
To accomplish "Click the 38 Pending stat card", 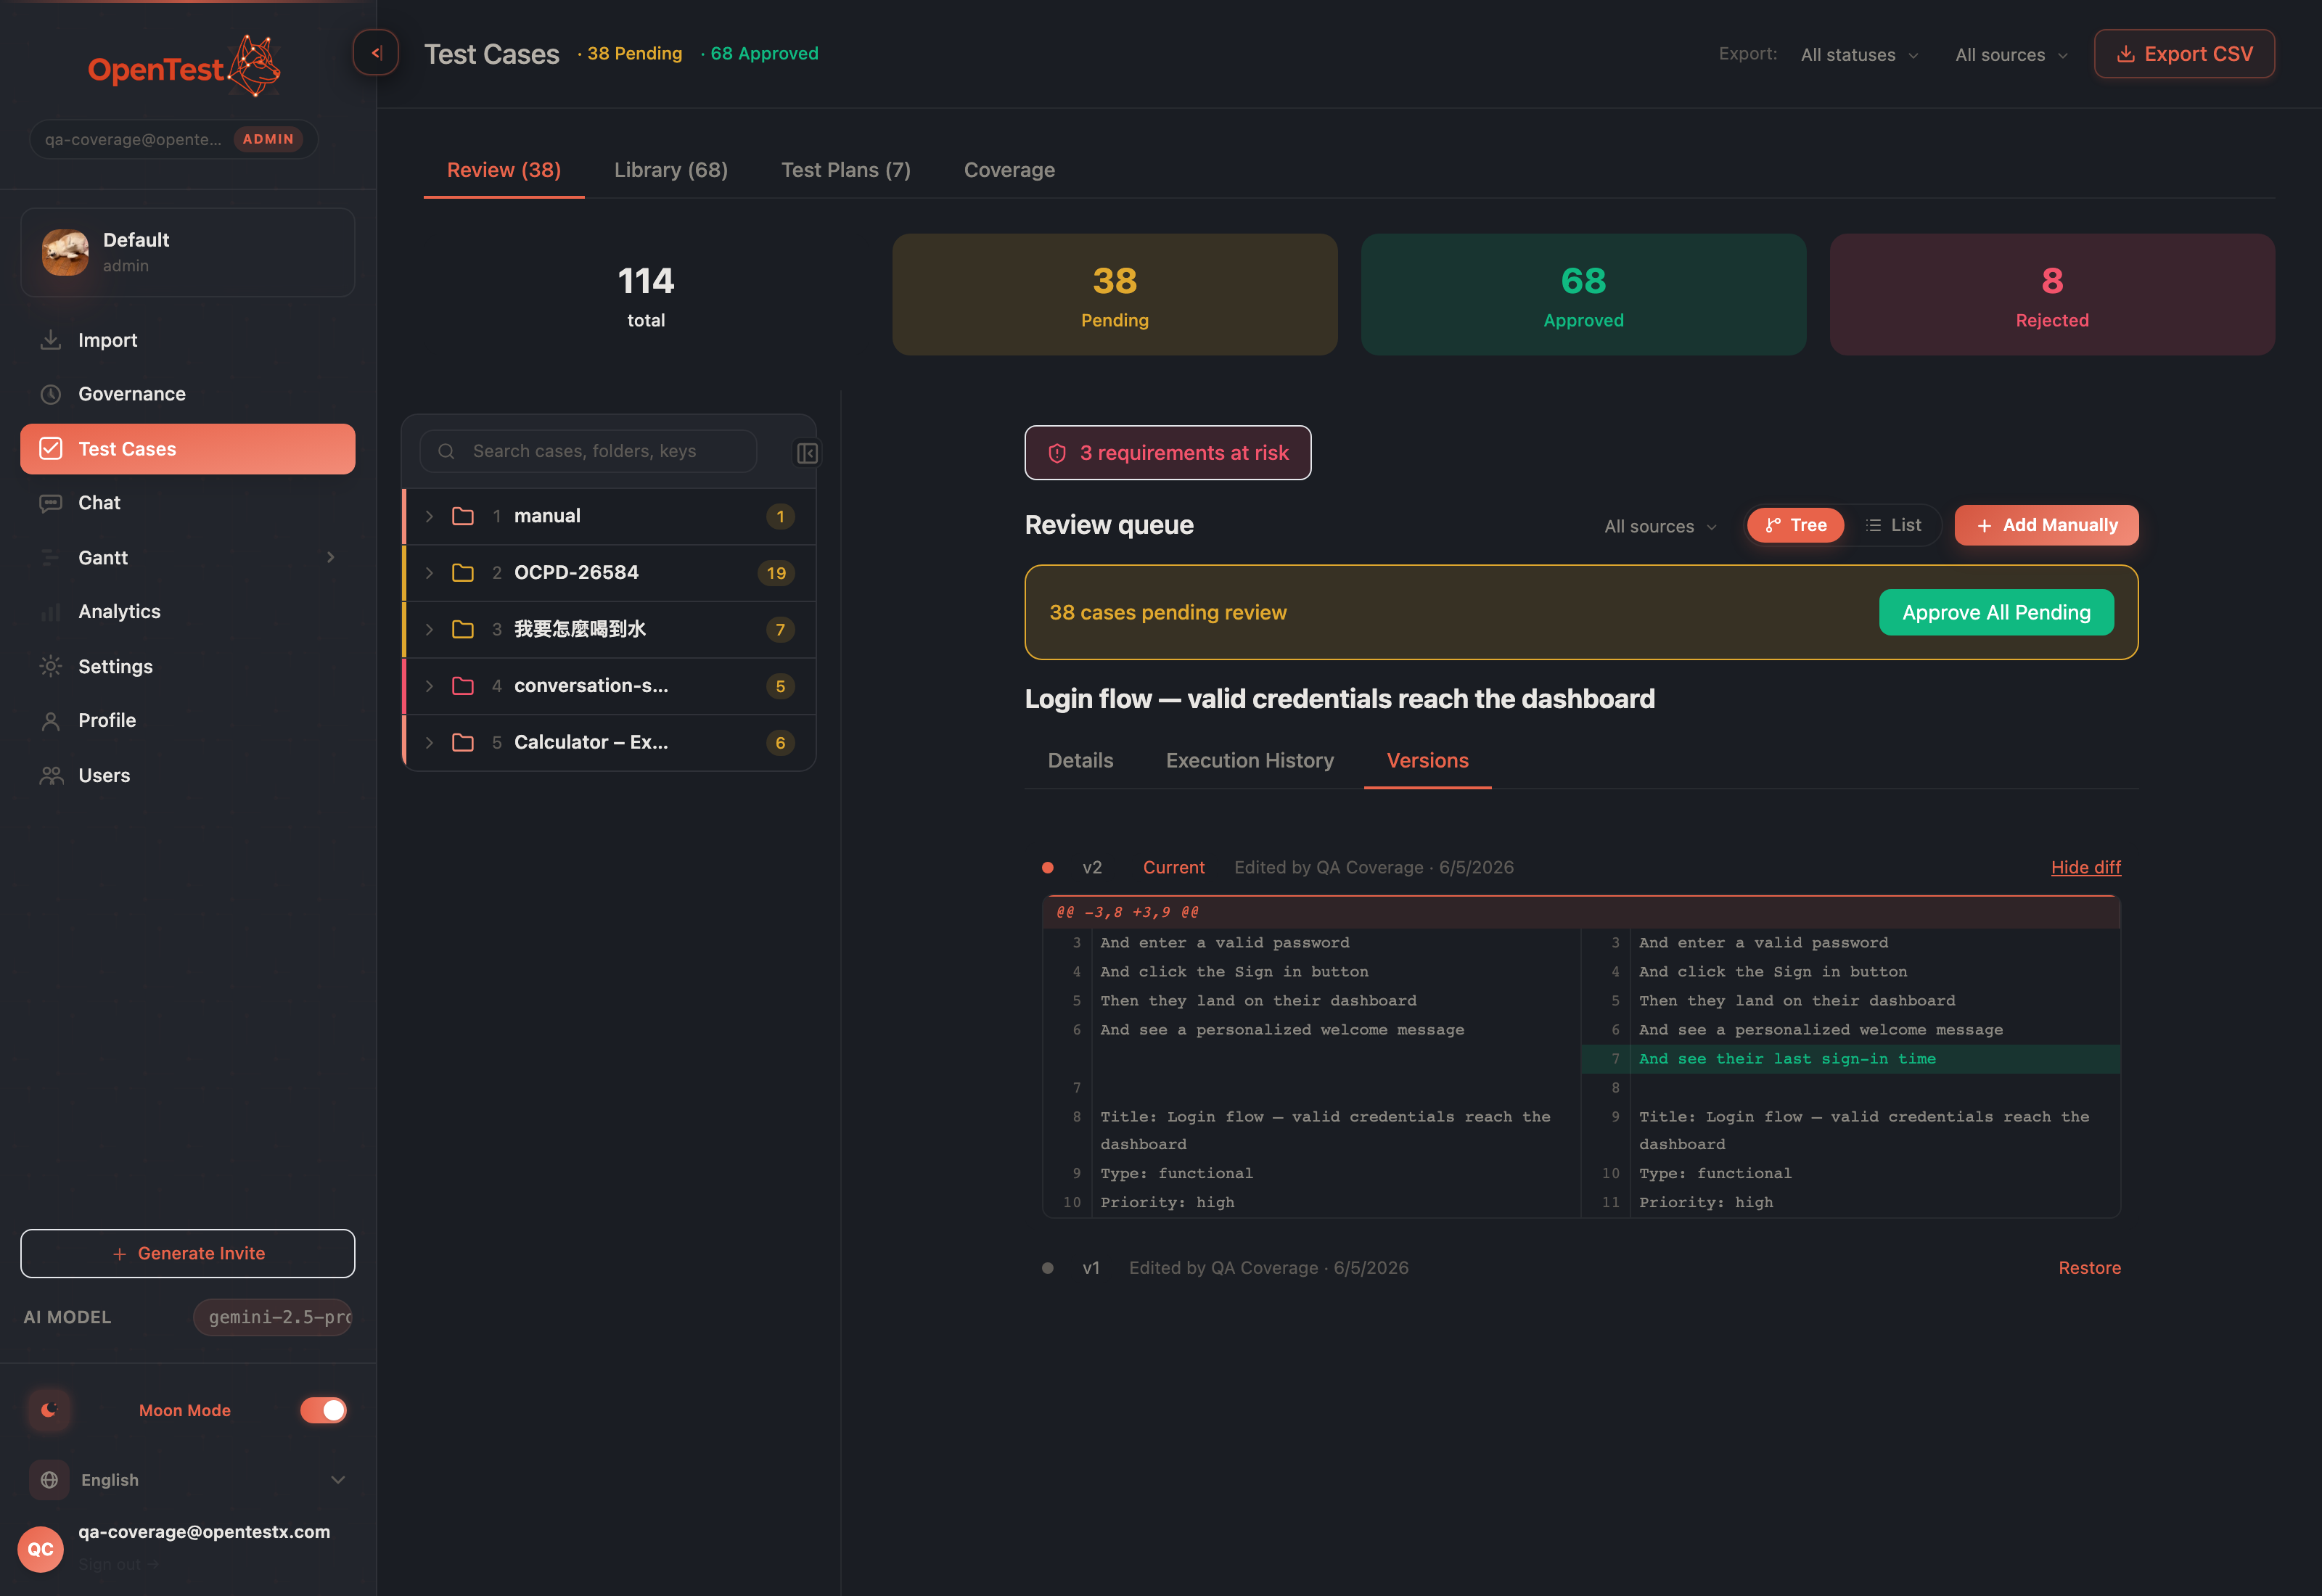I will [x=1114, y=294].
